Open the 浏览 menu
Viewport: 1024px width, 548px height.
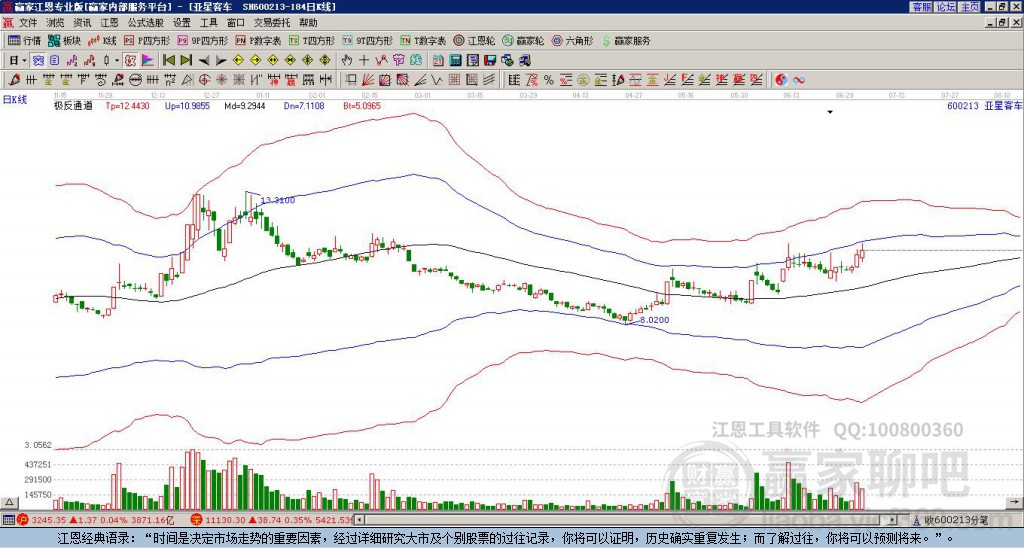click(x=56, y=23)
